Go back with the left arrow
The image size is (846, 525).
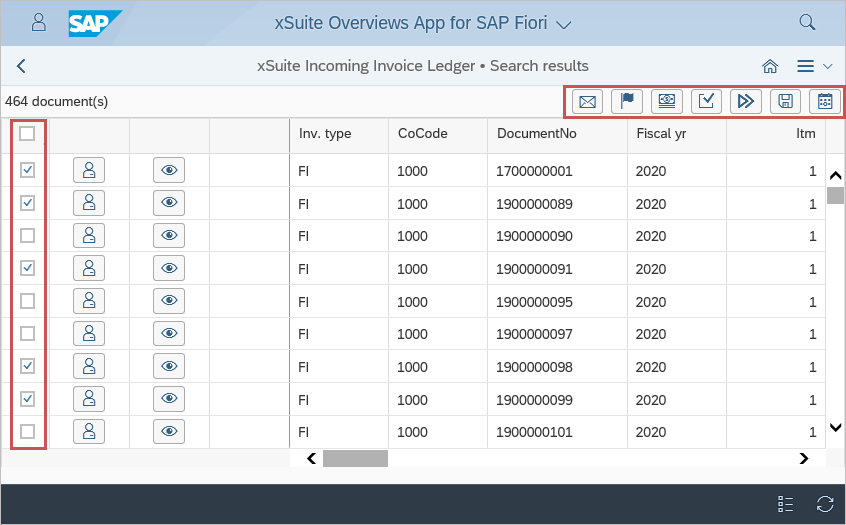(21, 66)
